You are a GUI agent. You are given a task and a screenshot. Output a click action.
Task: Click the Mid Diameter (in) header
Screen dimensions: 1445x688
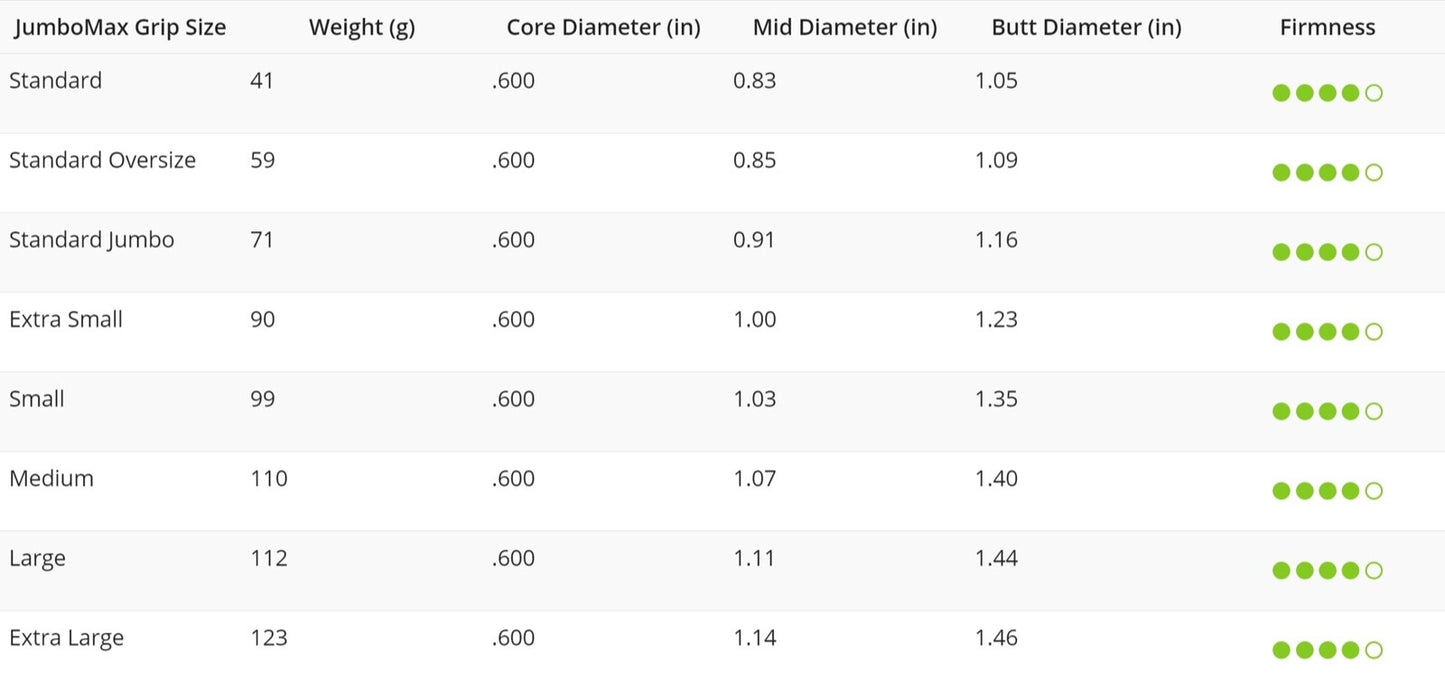coord(845,28)
